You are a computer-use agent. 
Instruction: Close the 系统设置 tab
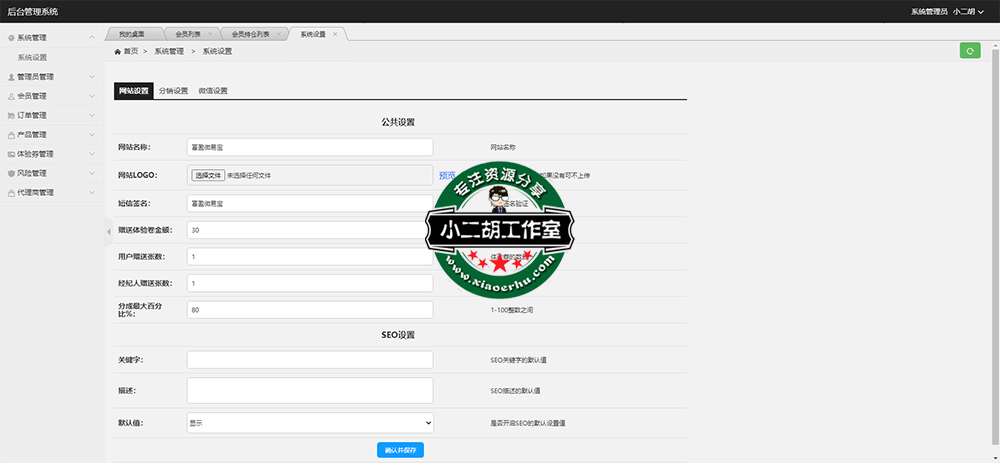pos(335,34)
